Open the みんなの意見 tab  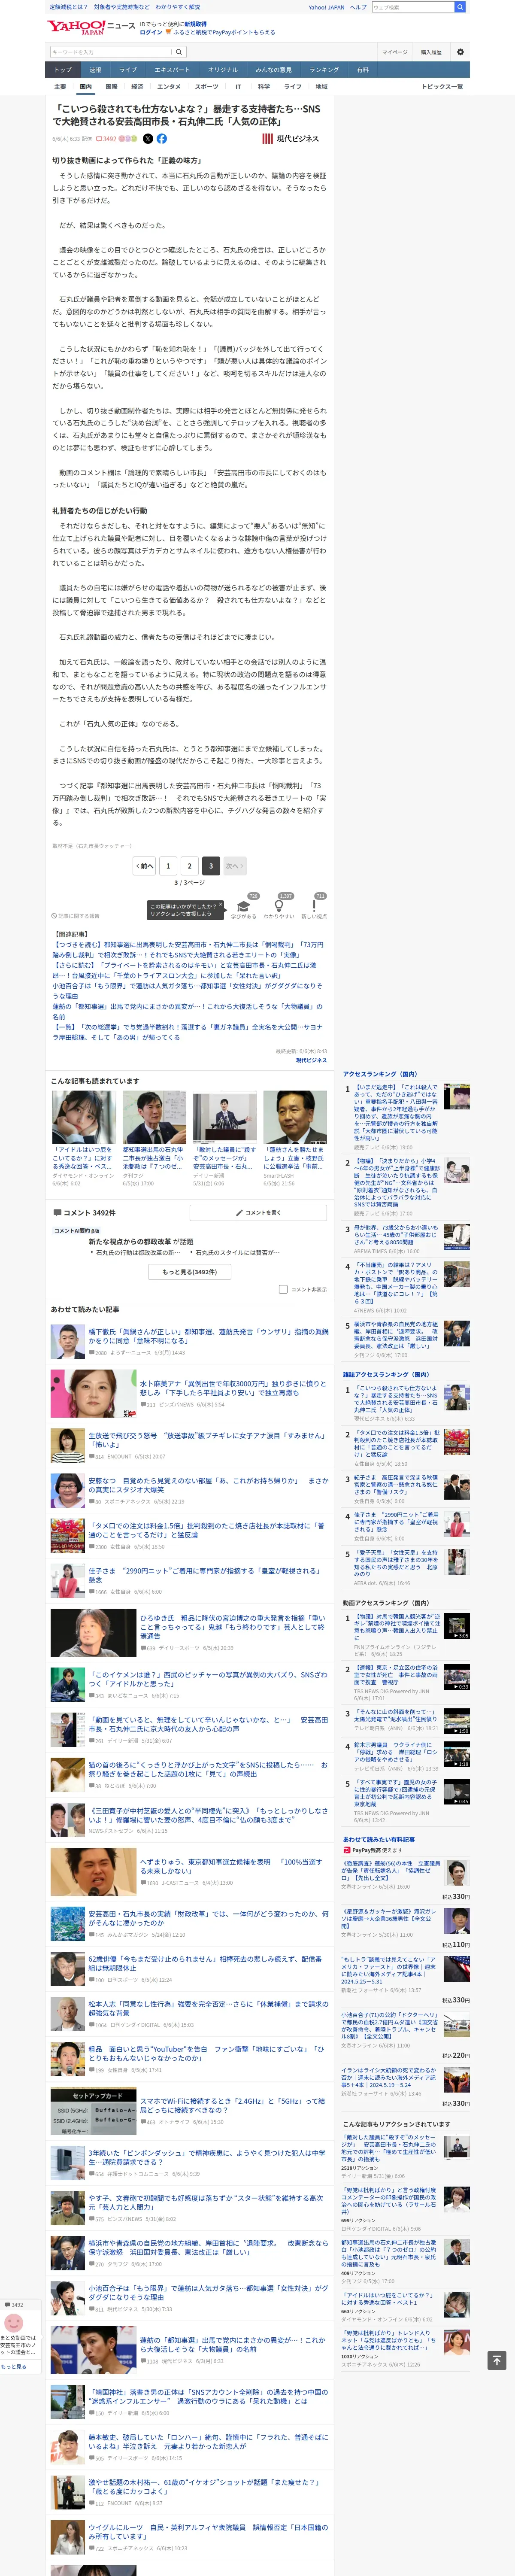coord(274,70)
